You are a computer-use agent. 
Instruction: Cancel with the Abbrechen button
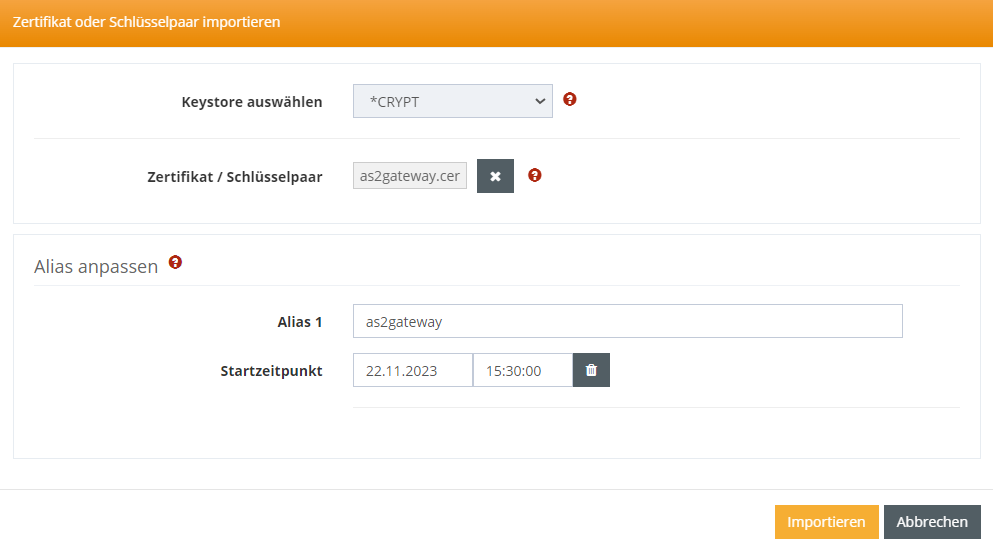tap(932, 522)
